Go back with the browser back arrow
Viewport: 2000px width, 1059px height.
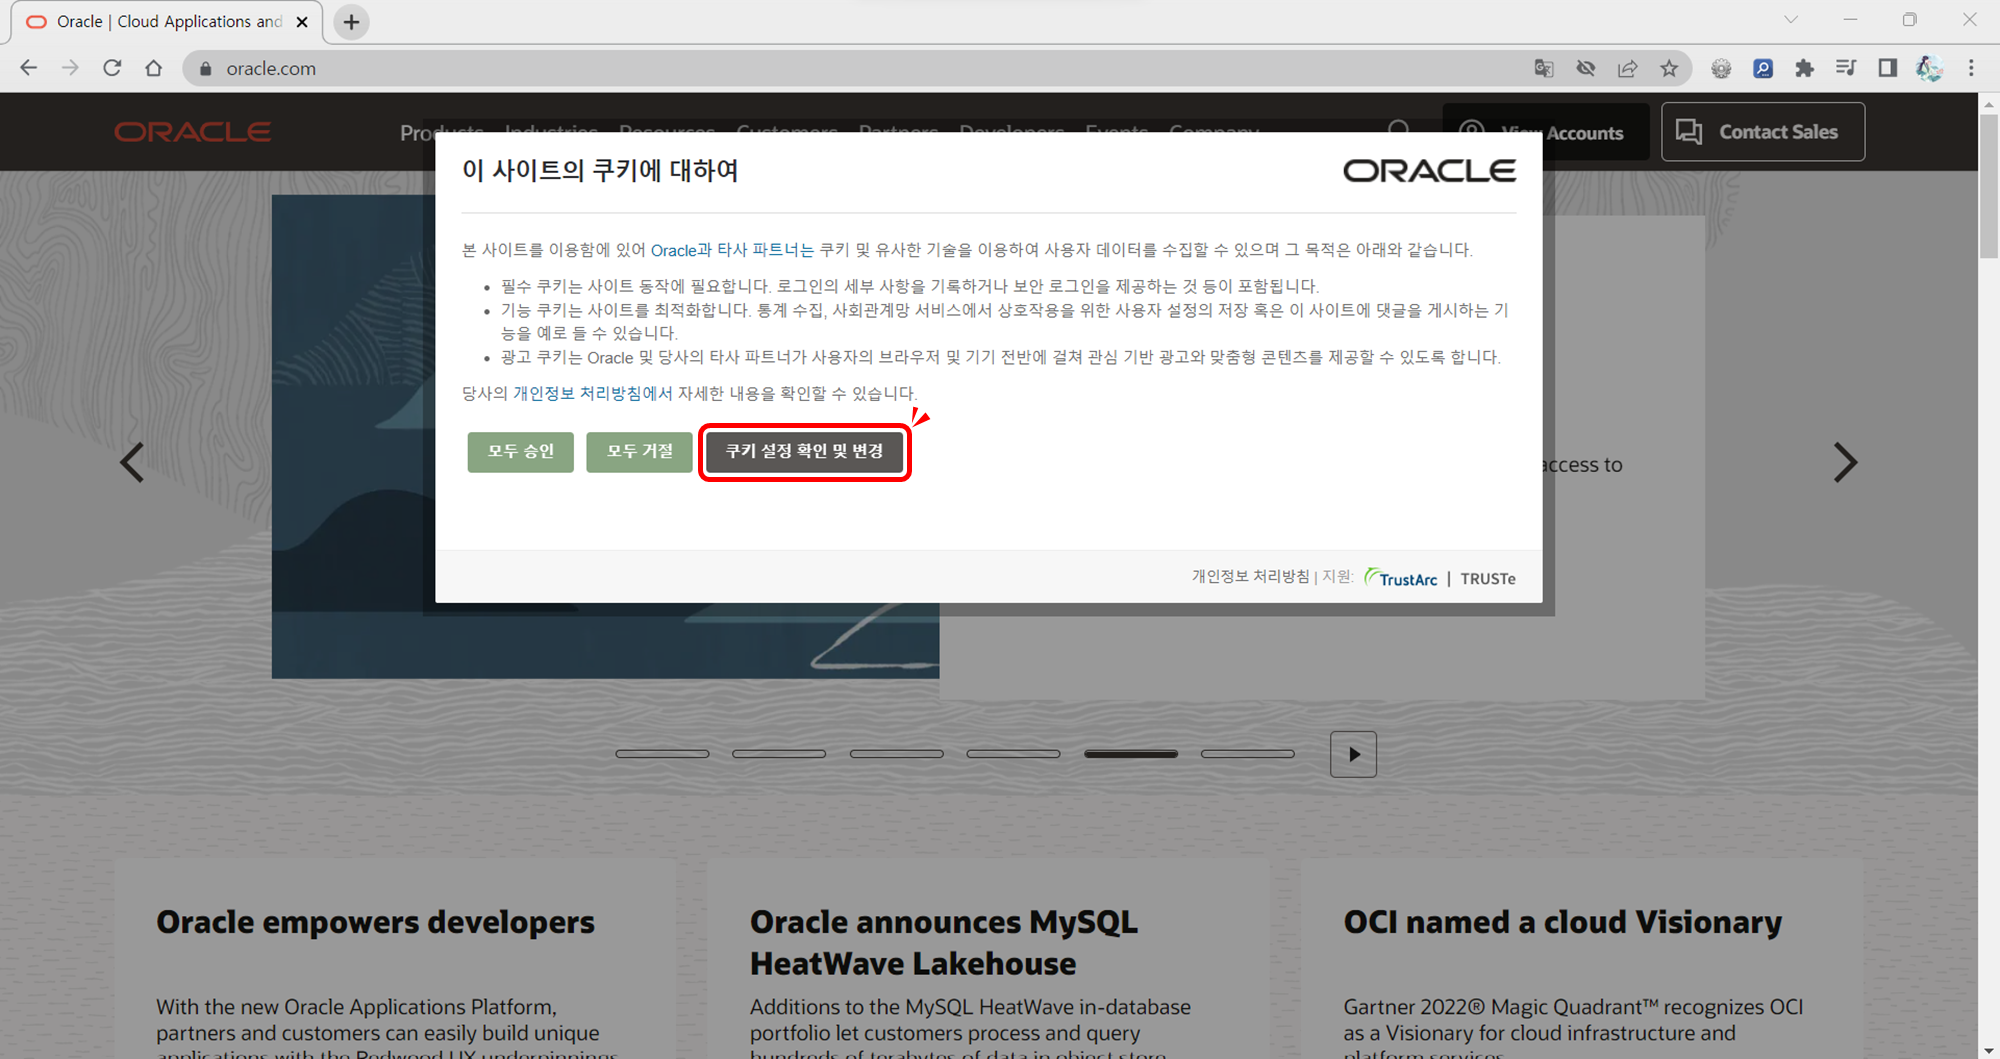tap(29, 68)
